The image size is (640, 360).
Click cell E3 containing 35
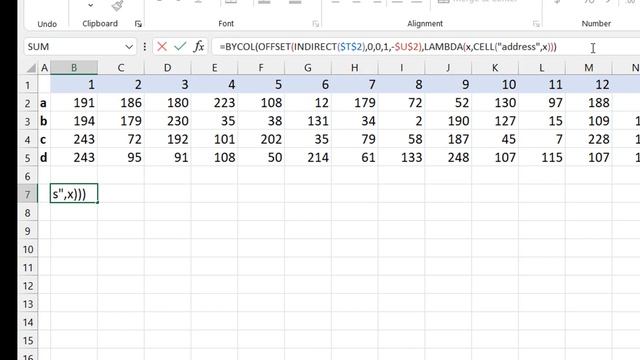214,121
